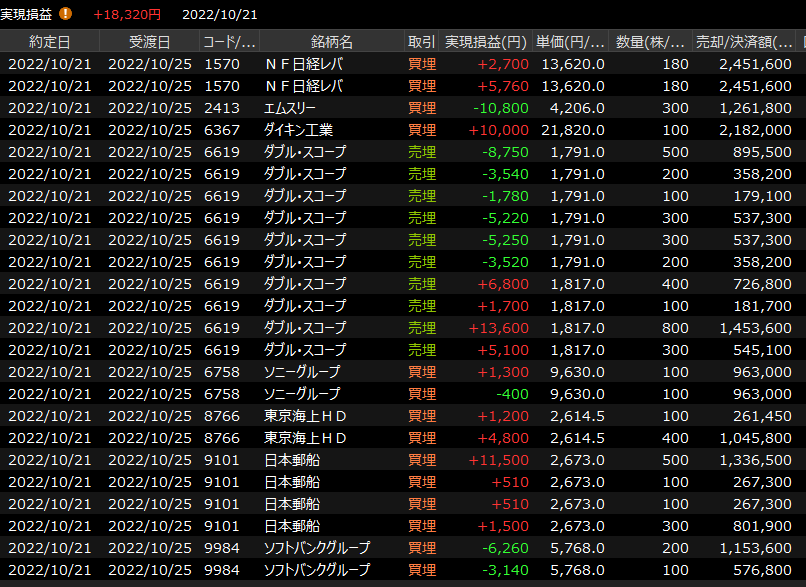
Task: Click the 2022/10/21 date at the top
Action: coord(219,14)
